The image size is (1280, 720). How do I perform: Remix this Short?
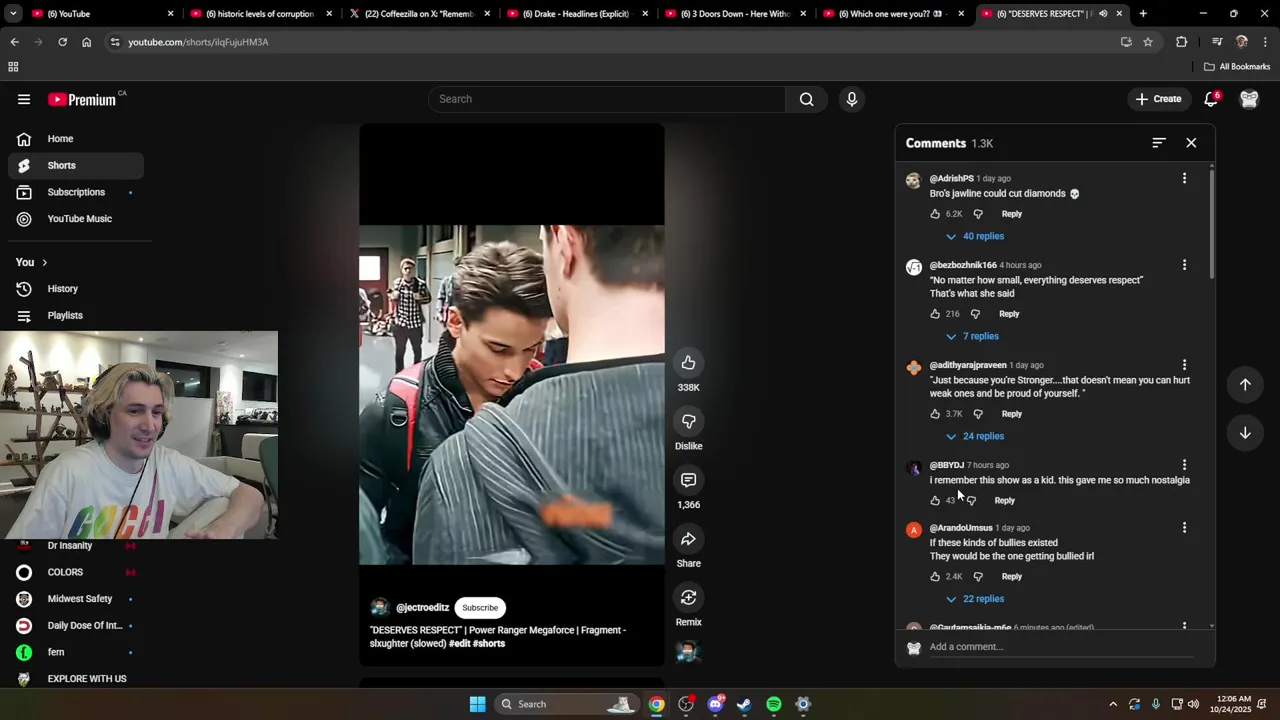point(688,598)
